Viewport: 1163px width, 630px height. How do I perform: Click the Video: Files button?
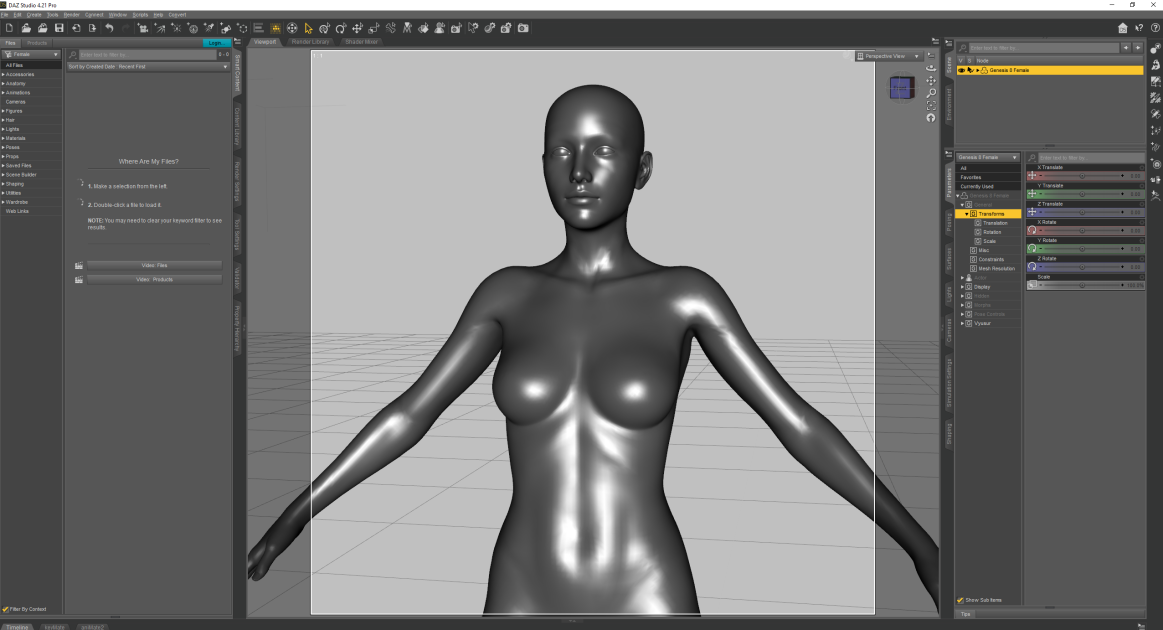point(154,266)
